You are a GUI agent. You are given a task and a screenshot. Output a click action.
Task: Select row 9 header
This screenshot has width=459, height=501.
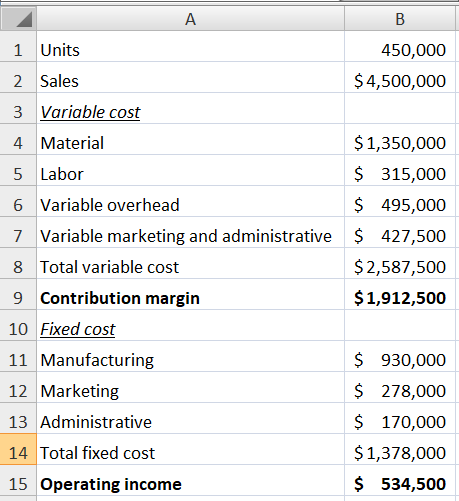click(18, 294)
